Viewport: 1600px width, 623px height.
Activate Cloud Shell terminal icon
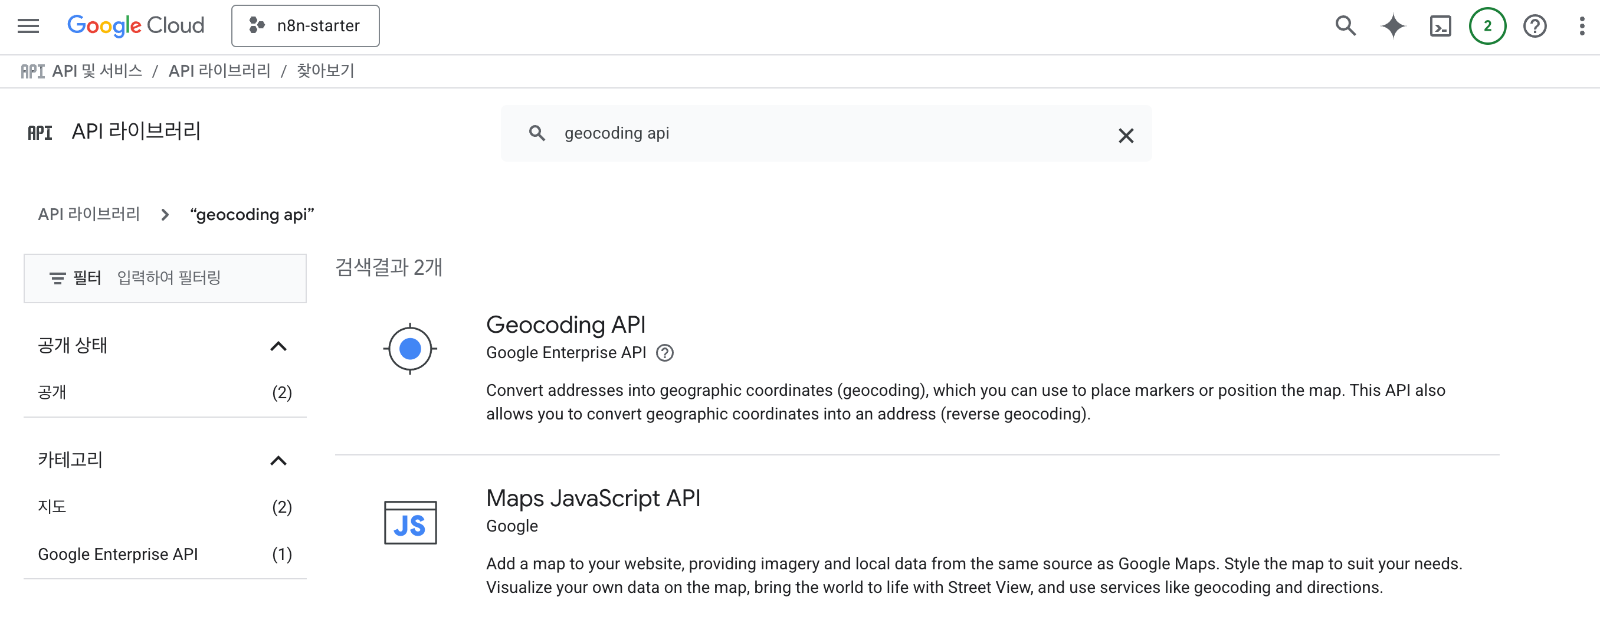click(1440, 26)
